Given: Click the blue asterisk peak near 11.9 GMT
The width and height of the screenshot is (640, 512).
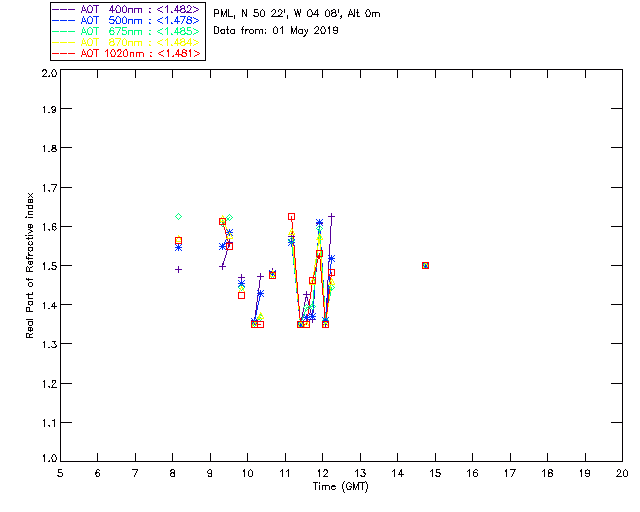Looking at the screenshot, I should [319, 223].
